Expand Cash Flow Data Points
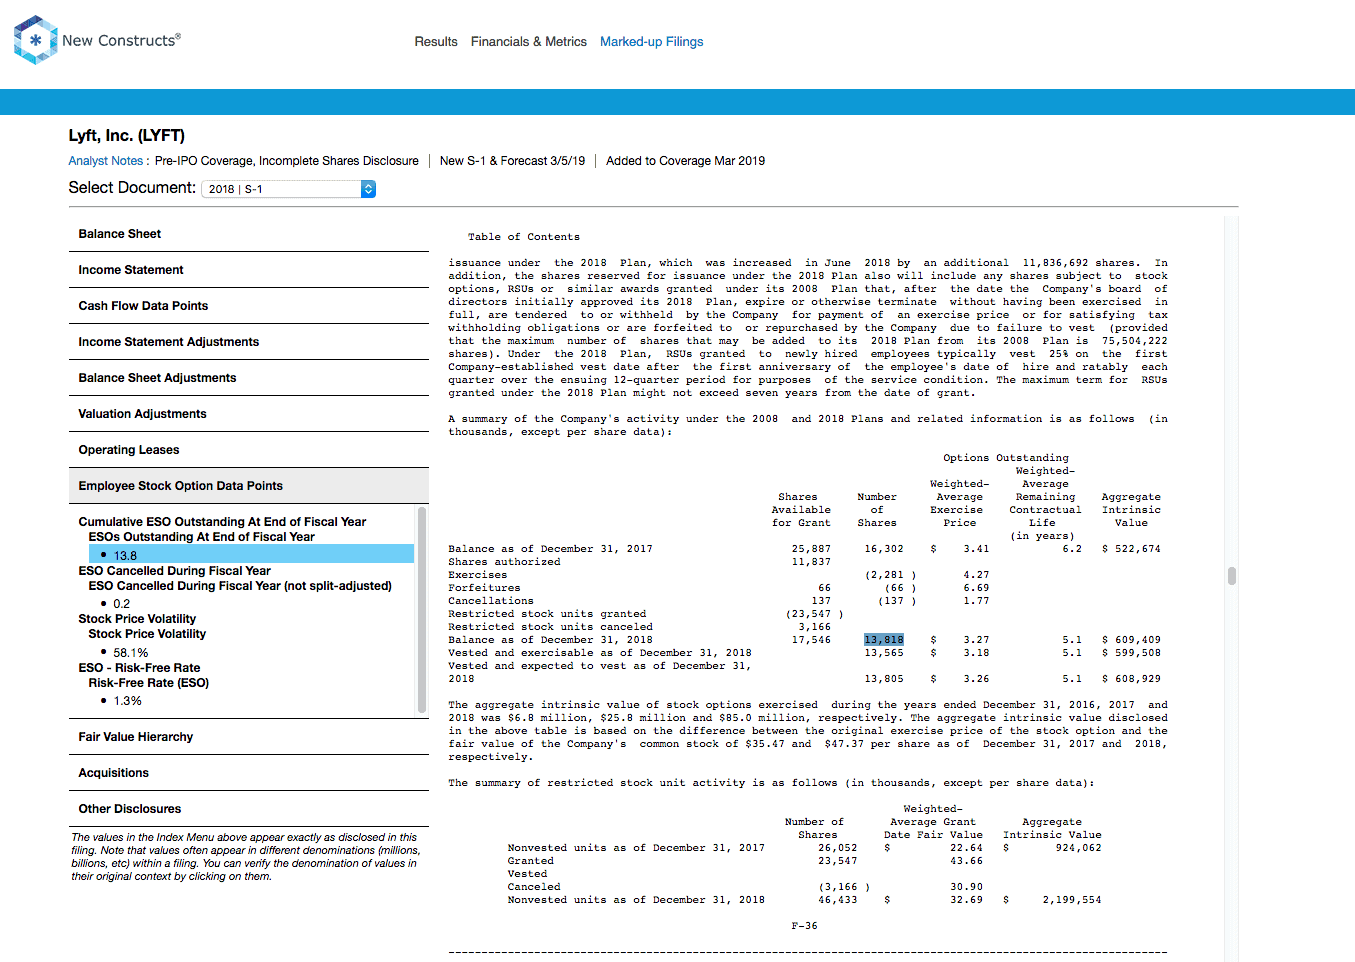The width and height of the screenshot is (1355, 962). click(x=249, y=306)
